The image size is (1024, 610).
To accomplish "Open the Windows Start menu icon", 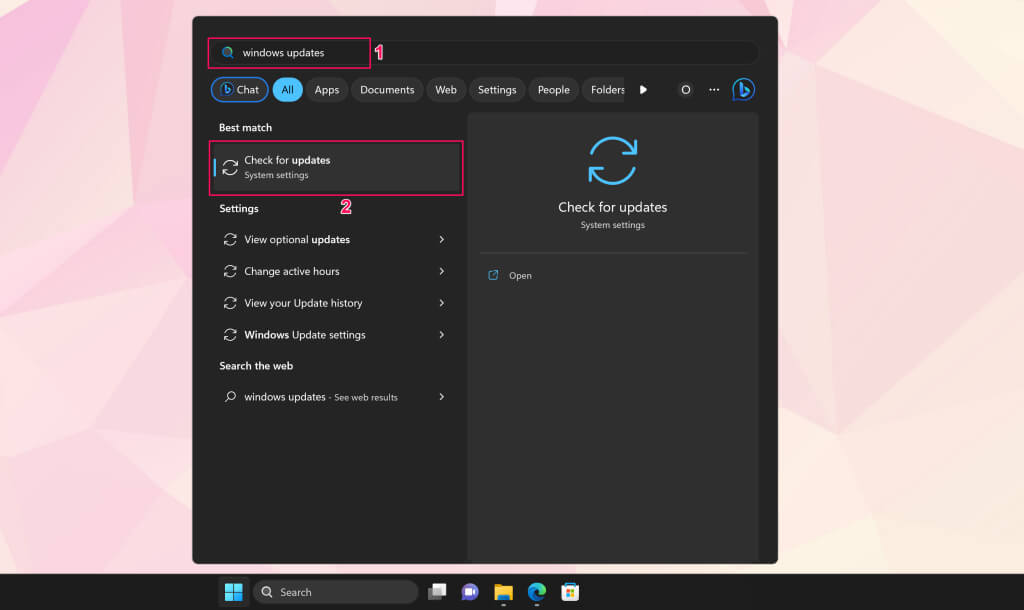I will [x=234, y=592].
